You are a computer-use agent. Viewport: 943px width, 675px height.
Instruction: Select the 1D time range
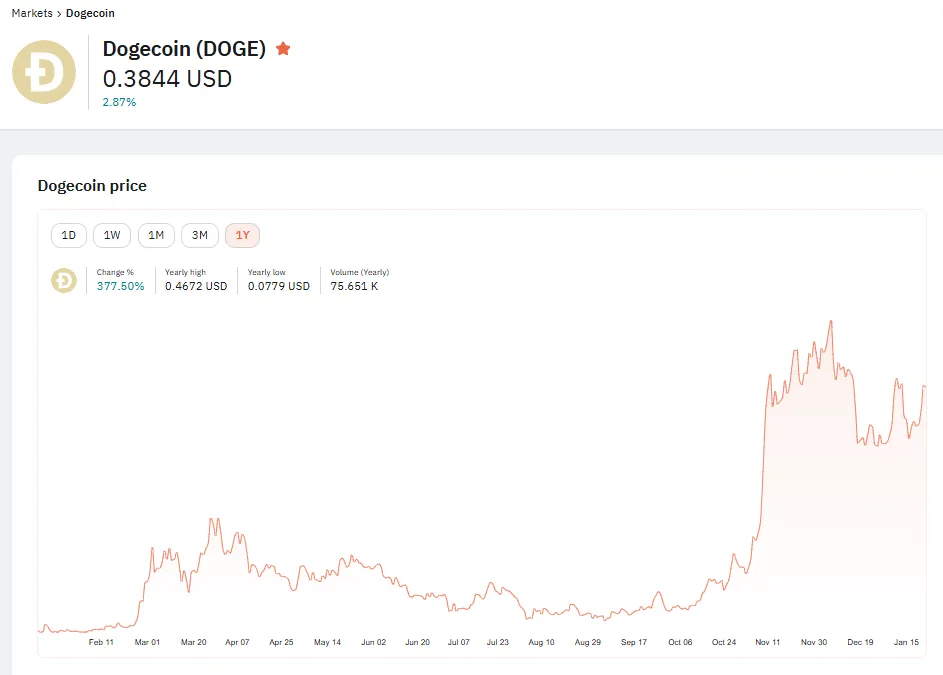pos(69,235)
